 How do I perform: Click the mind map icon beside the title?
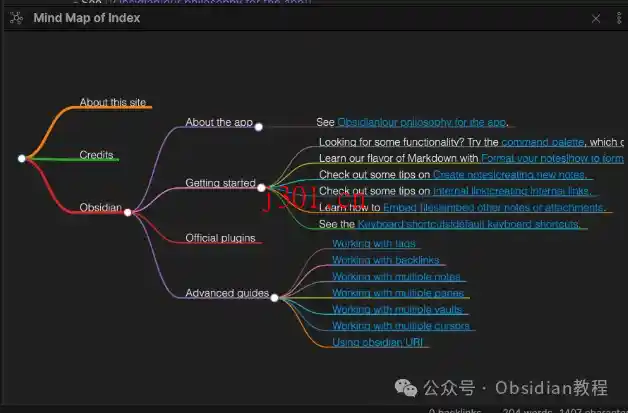[16, 18]
